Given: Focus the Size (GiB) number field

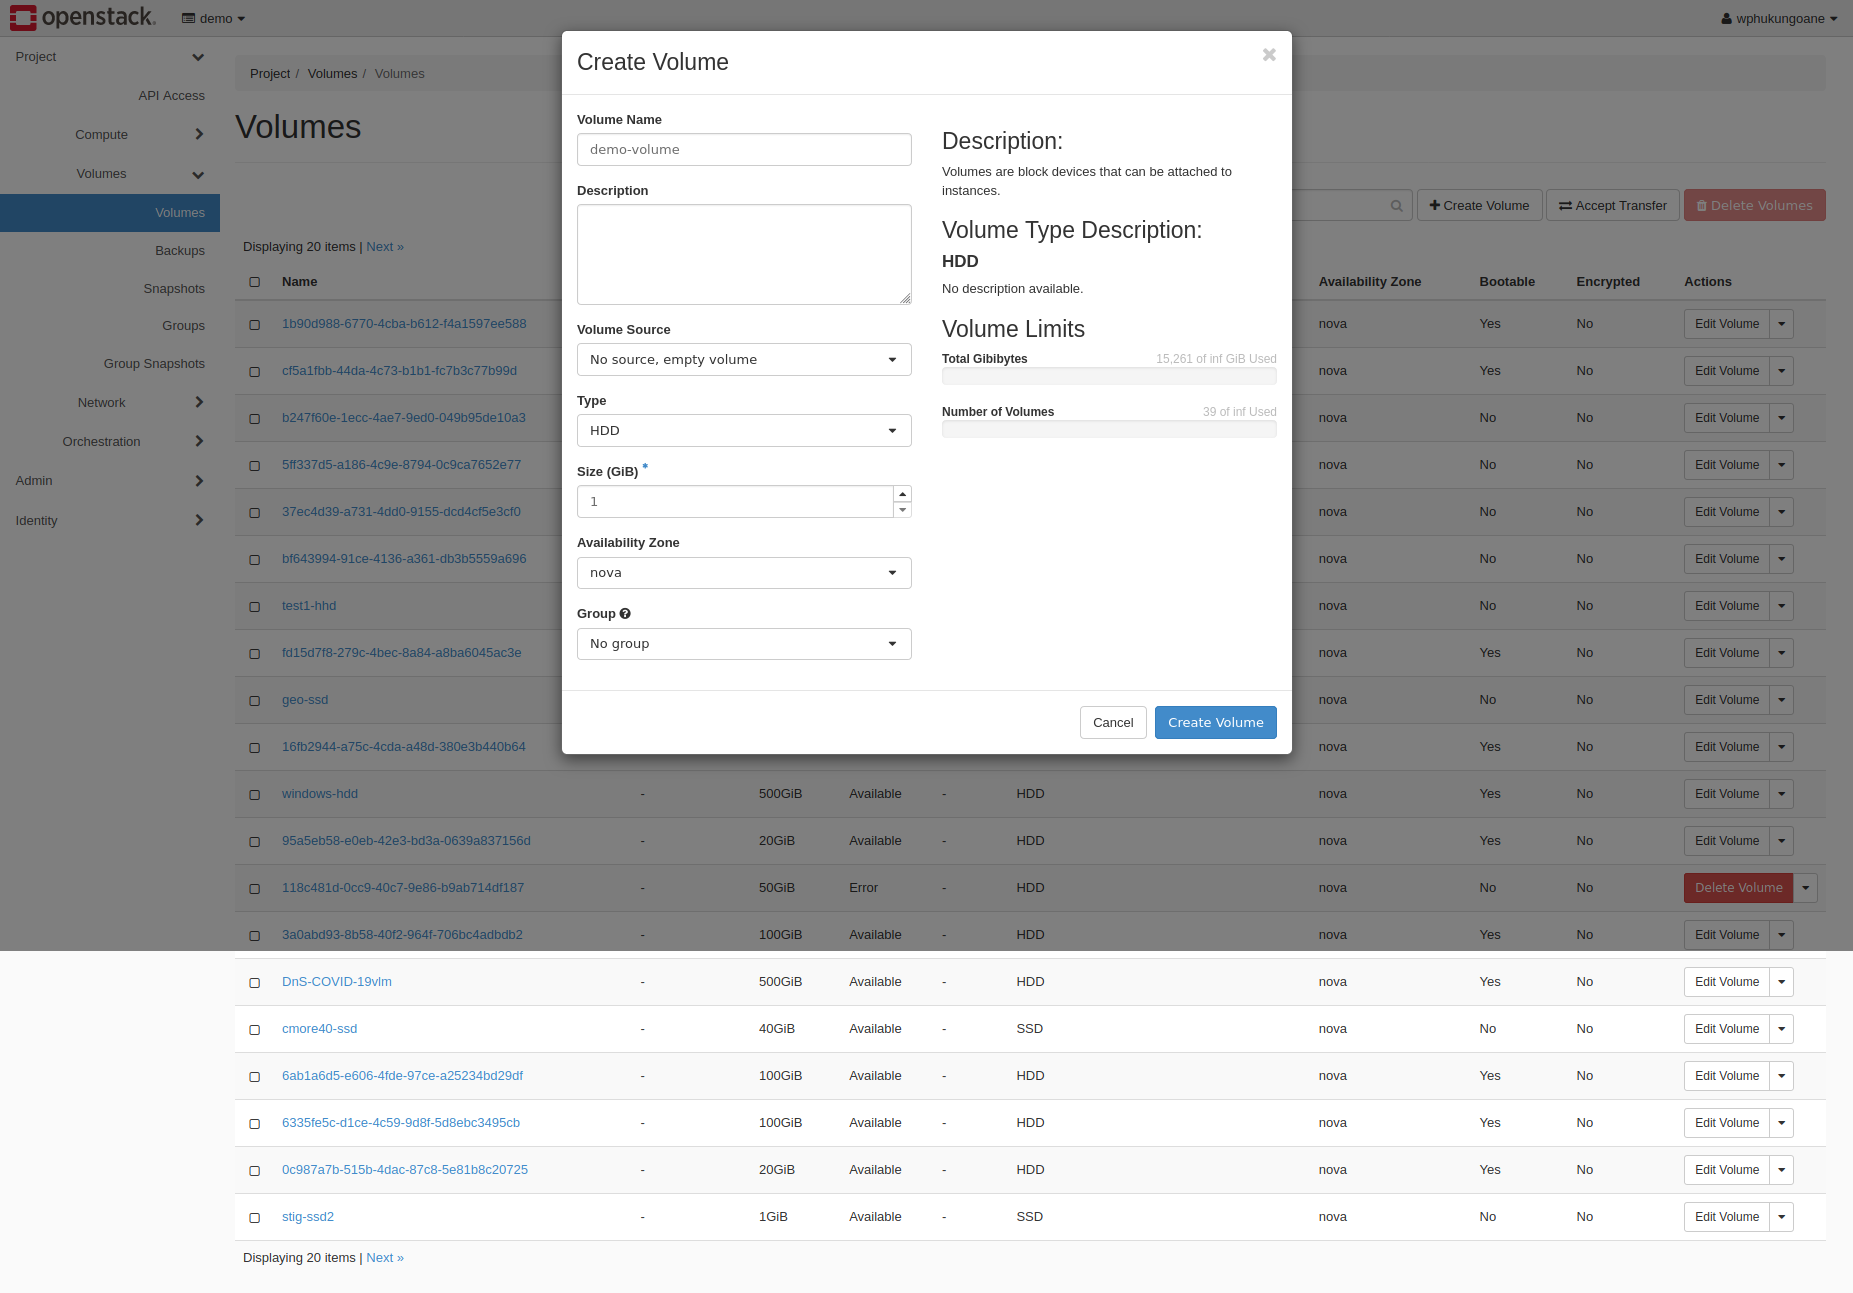Looking at the screenshot, I should pos(735,502).
